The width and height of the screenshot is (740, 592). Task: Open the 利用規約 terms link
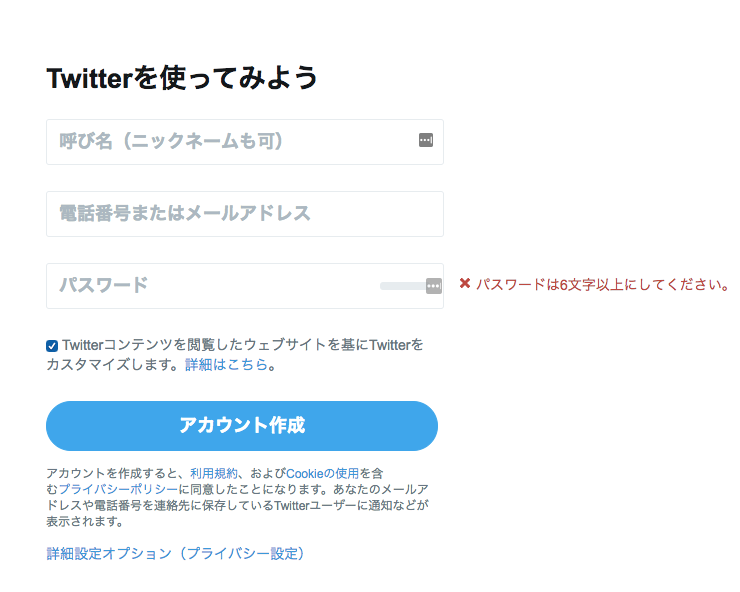pos(214,473)
